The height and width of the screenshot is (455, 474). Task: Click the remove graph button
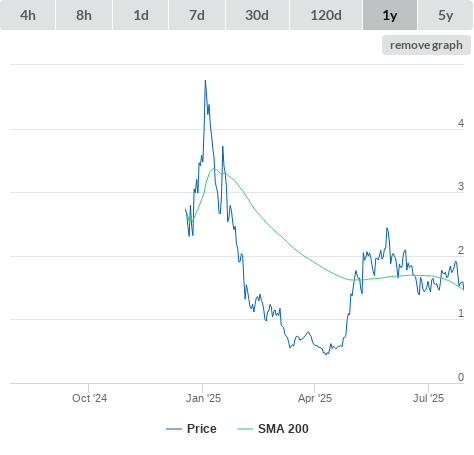tap(426, 45)
